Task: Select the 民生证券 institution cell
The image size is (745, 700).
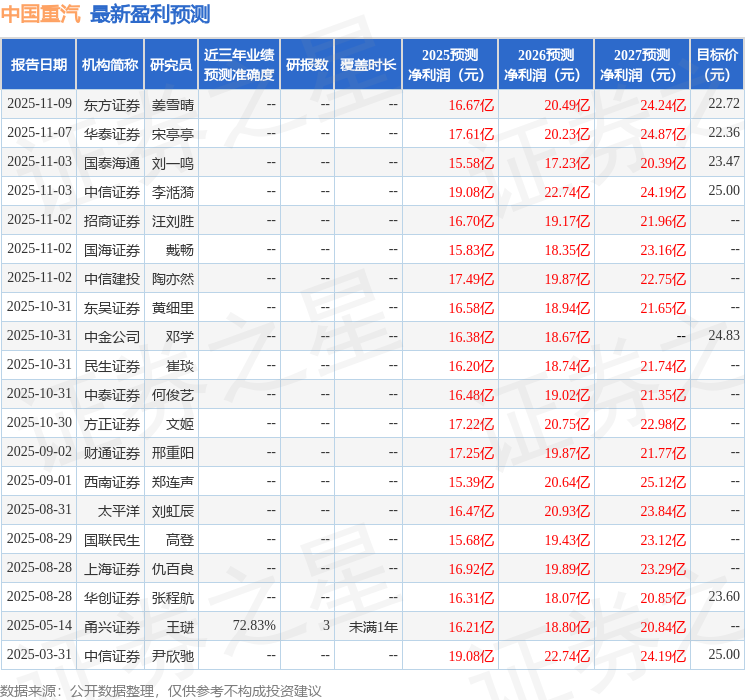Action: coord(112,366)
